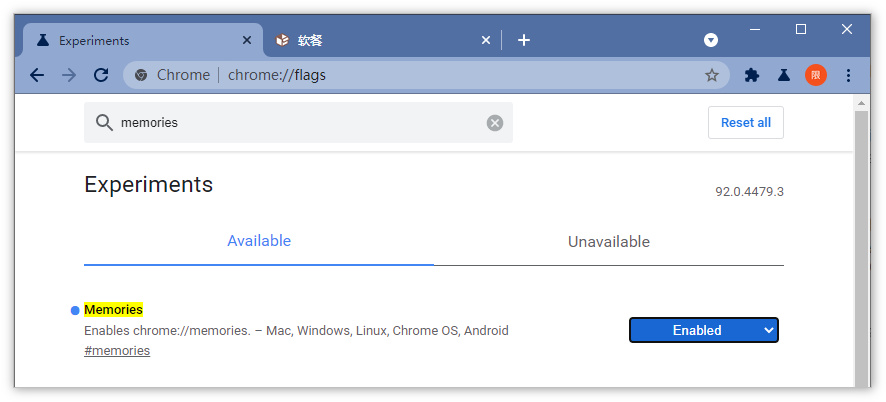Switch to the Unavailable tab
Viewport: 886px width, 402px height.
click(x=608, y=242)
